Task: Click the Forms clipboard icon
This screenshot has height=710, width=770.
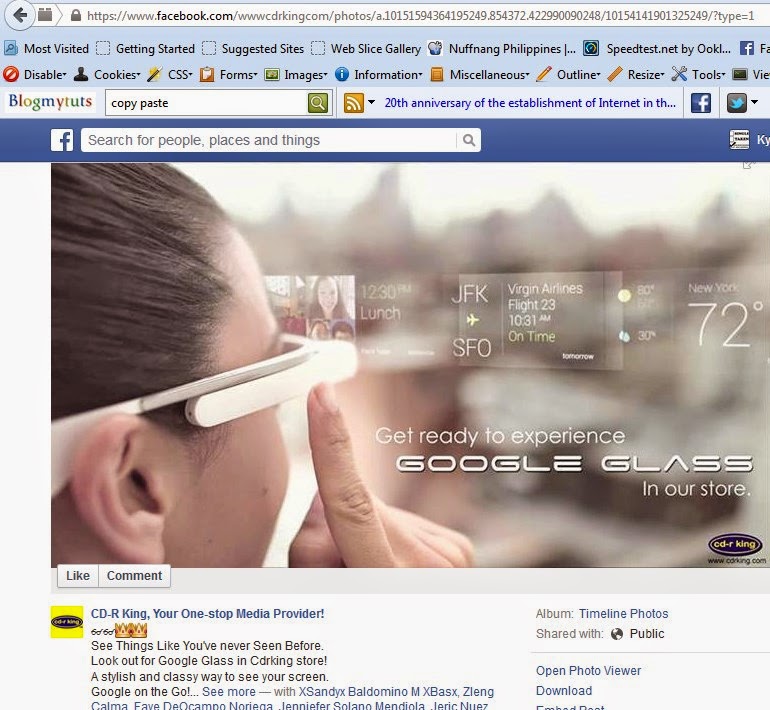Action: [x=207, y=75]
